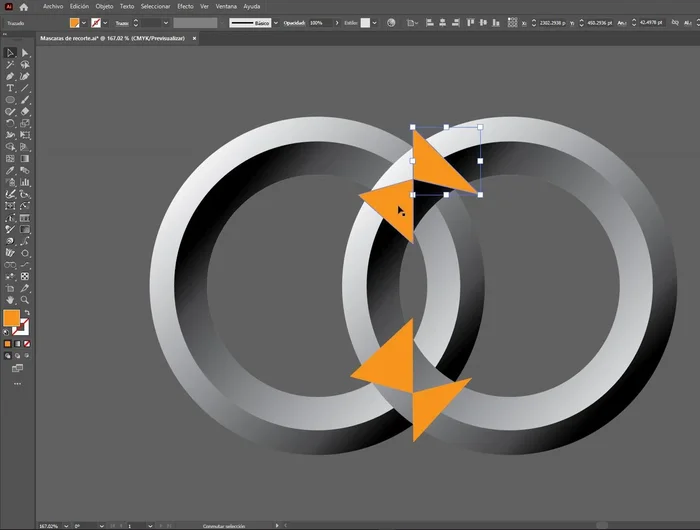
Task: Open the Efecto menu
Action: (x=185, y=7)
